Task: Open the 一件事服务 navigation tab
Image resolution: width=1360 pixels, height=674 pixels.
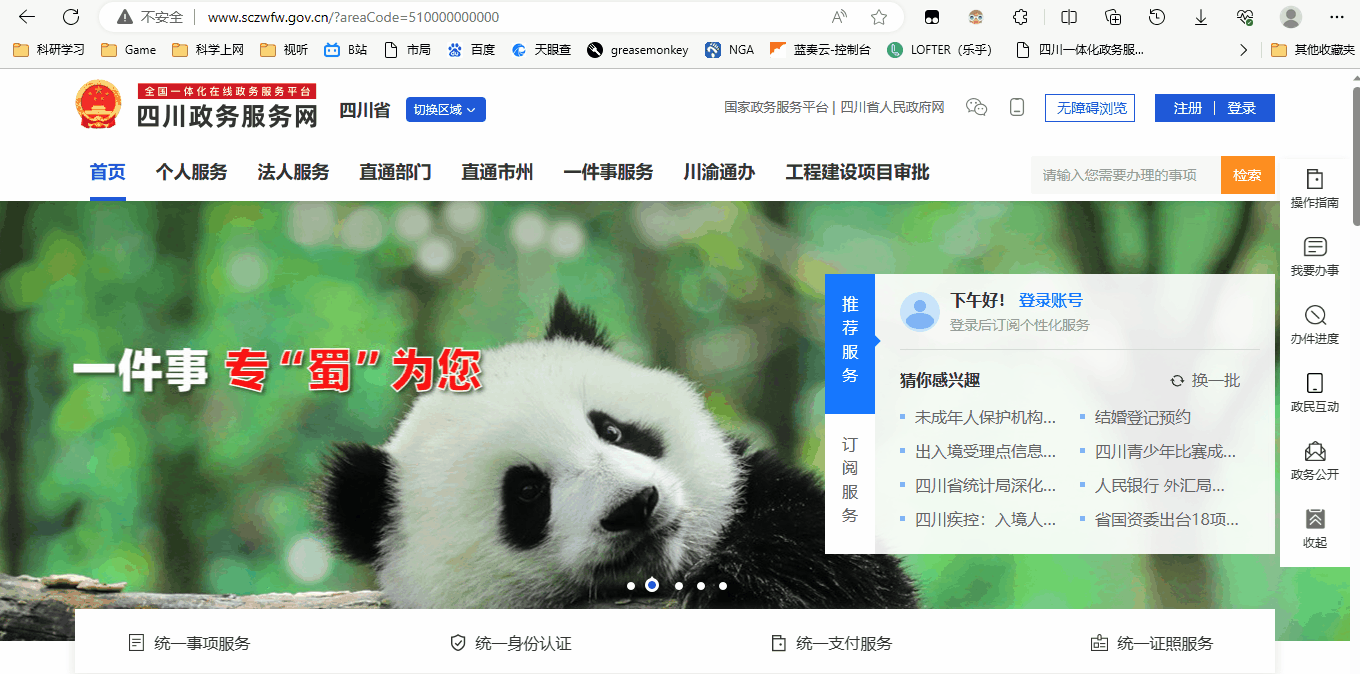Action: point(608,172)
